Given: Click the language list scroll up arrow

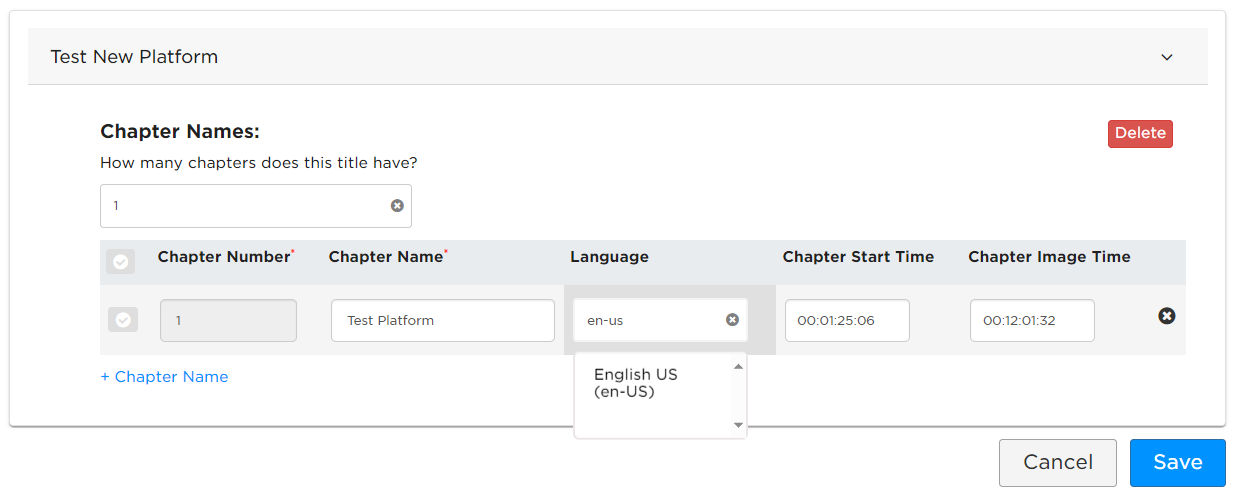Looking at the screenshot, I should coord(739,366).
